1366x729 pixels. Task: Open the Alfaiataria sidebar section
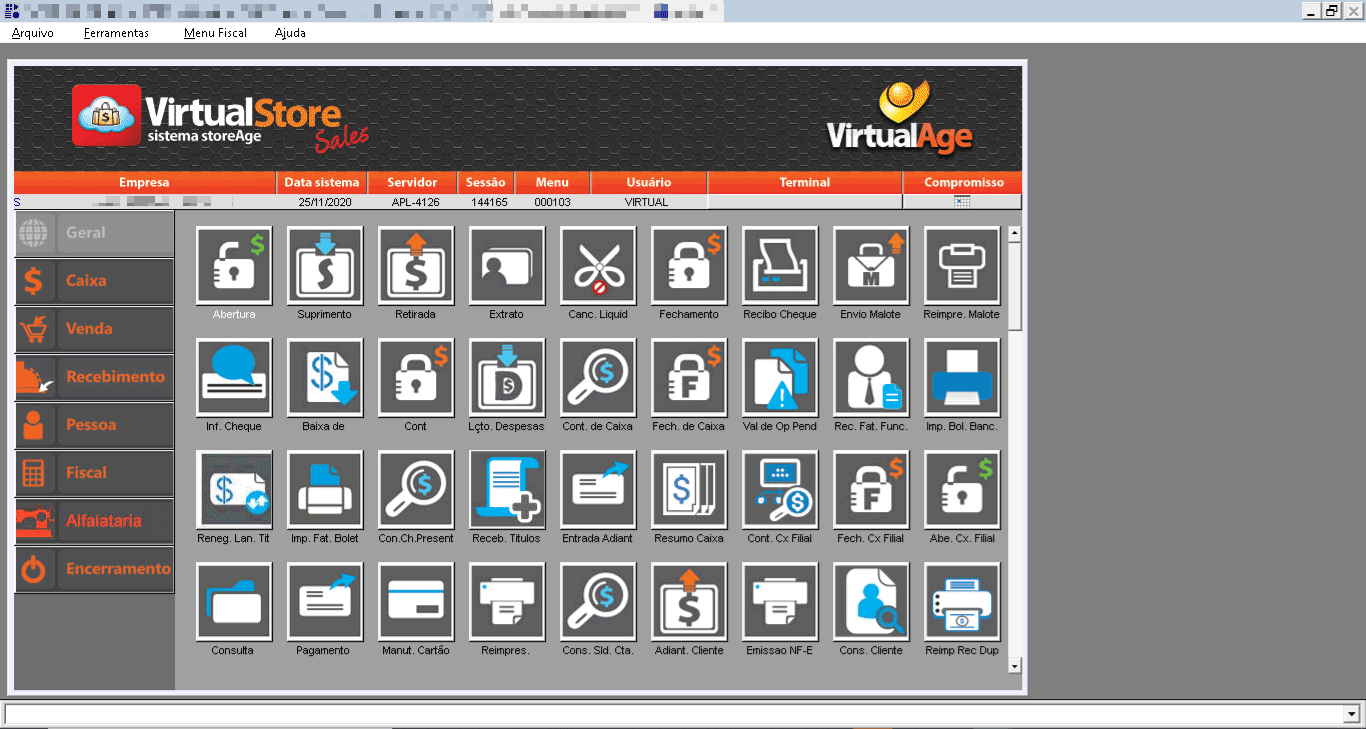[94, 521]
